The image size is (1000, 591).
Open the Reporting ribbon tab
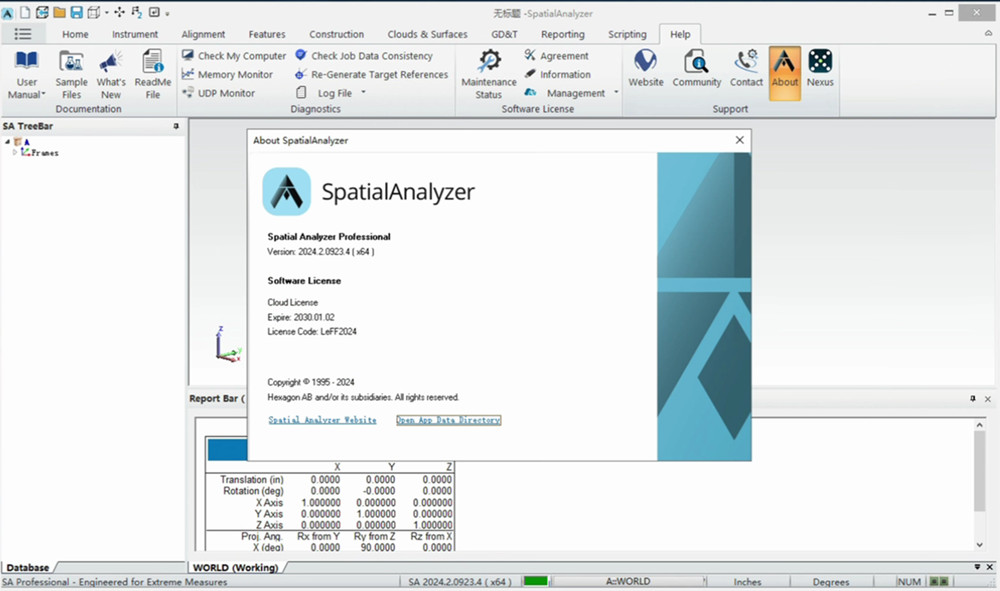pos(562,34)
